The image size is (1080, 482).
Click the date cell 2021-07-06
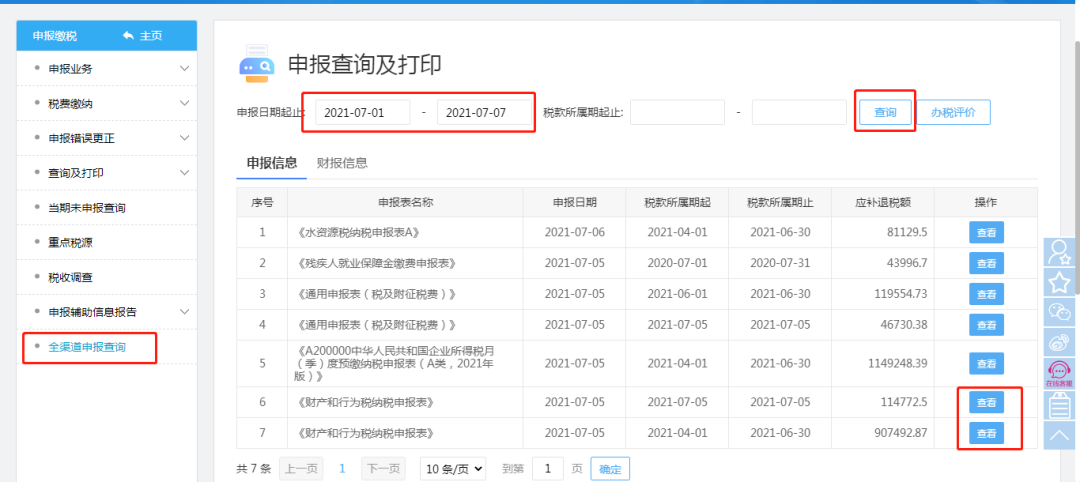574,232
